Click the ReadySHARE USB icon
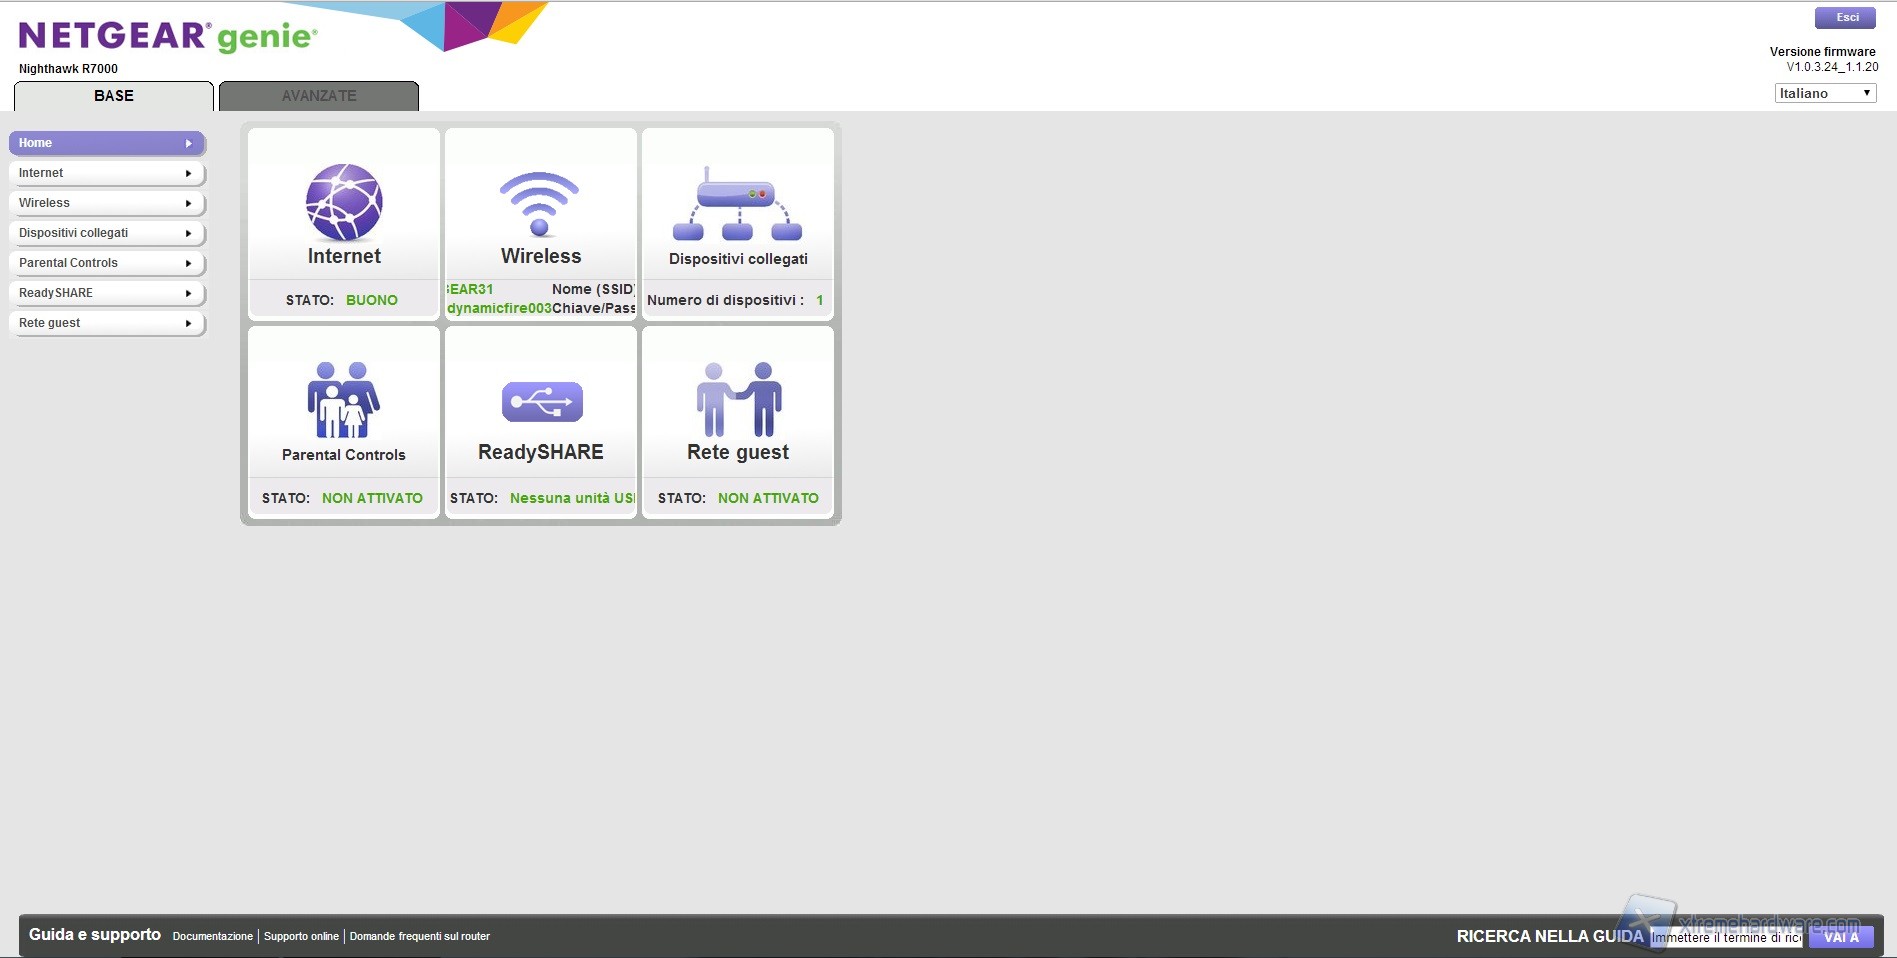1897x958 pixels. click(541, 402)
